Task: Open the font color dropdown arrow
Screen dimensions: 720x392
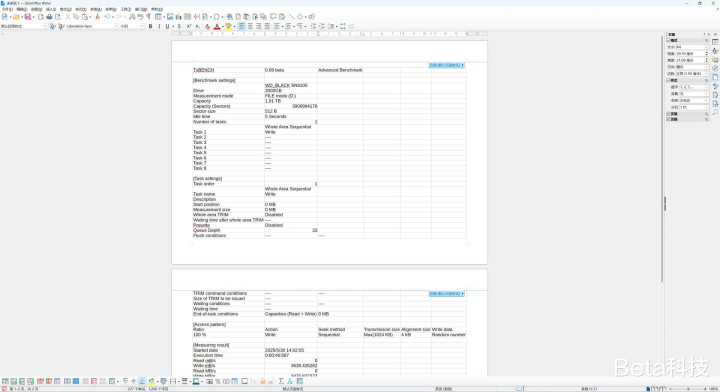Action: coord(223,26)
